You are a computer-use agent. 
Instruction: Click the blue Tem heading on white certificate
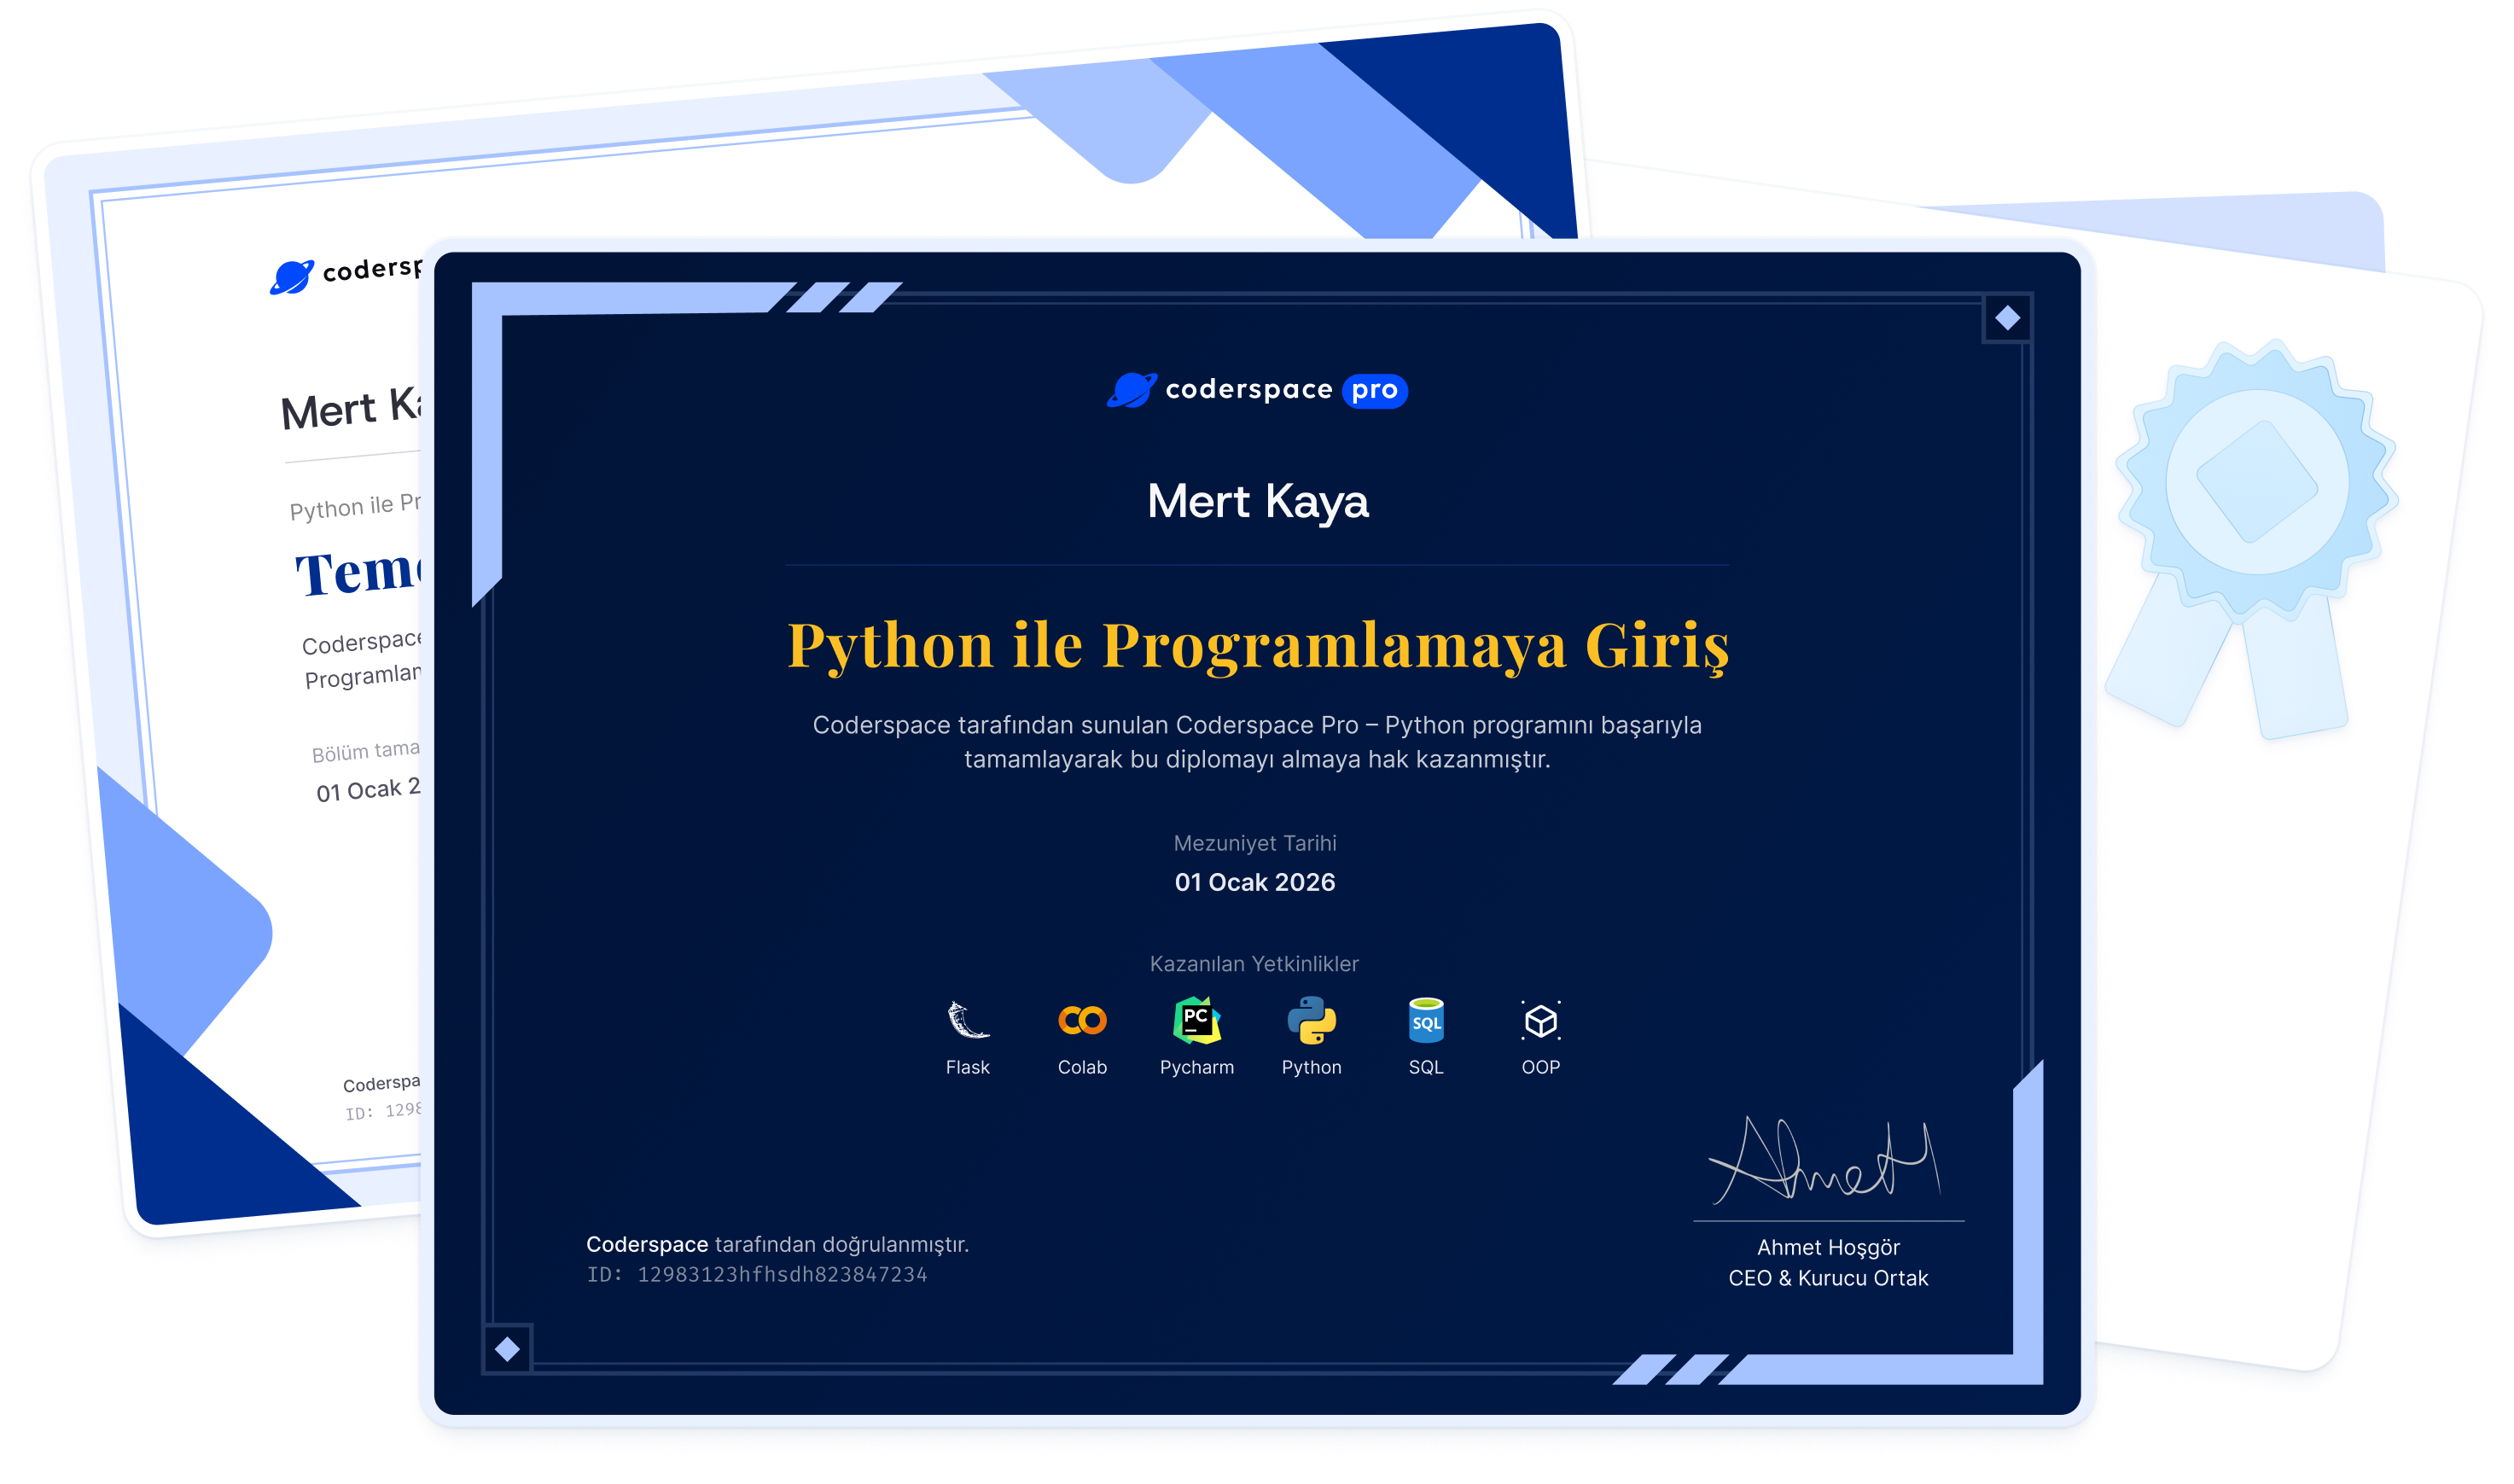tap(358, 572)
